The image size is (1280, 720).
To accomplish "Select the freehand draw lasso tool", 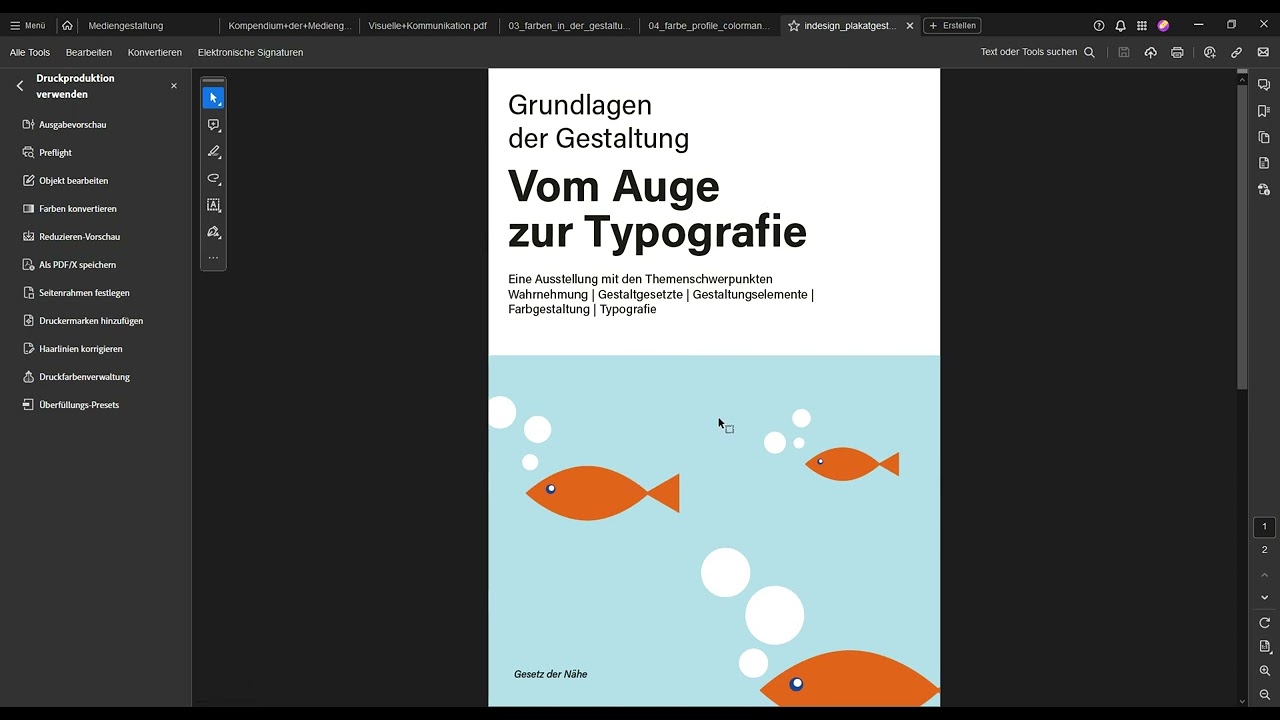I will pos(213,179).
